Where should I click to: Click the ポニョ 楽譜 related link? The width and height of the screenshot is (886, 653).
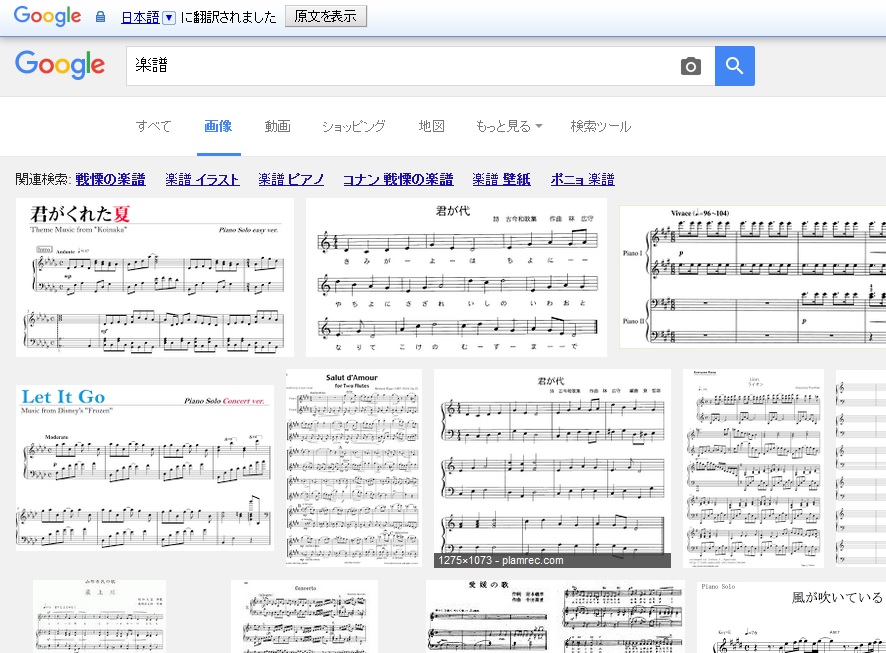pos(582,180)
